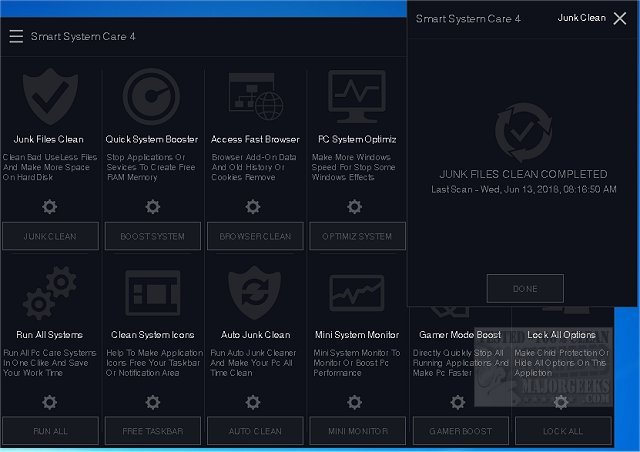Open settings gear under Junk Files Clean
Viewport: 640px width, 452px height.
click(x=50, y=207)
